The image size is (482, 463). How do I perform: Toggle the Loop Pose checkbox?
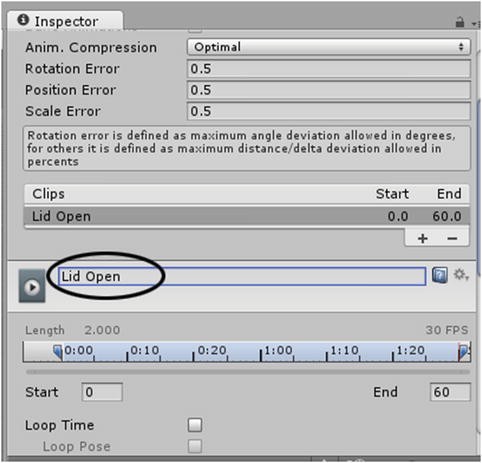pos(195,446)
